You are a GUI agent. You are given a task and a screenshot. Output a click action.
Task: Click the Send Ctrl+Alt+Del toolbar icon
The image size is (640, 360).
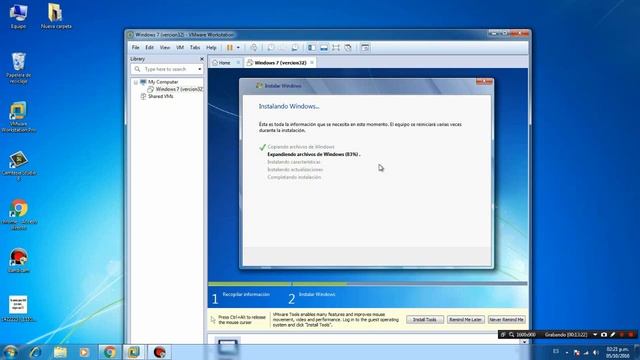253,48
